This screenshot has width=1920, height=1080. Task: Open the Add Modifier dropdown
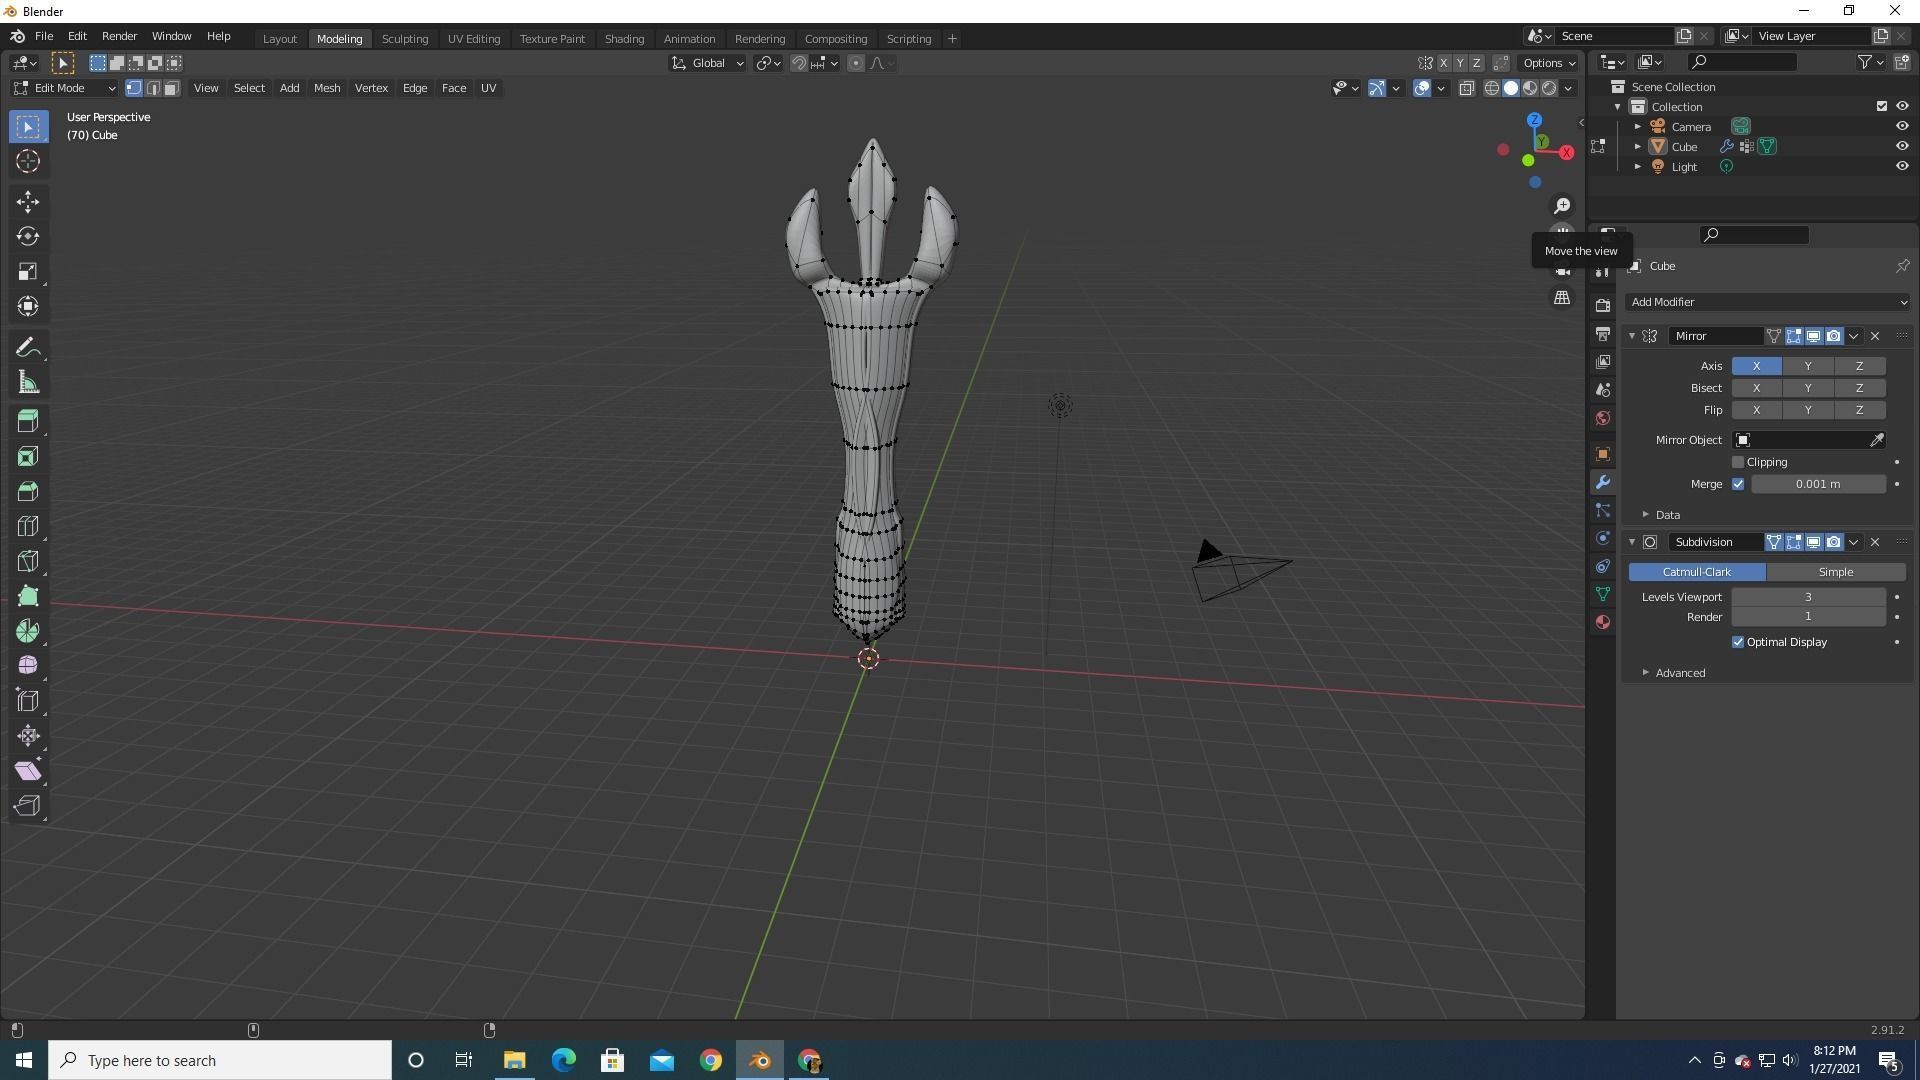point(1766,301)
